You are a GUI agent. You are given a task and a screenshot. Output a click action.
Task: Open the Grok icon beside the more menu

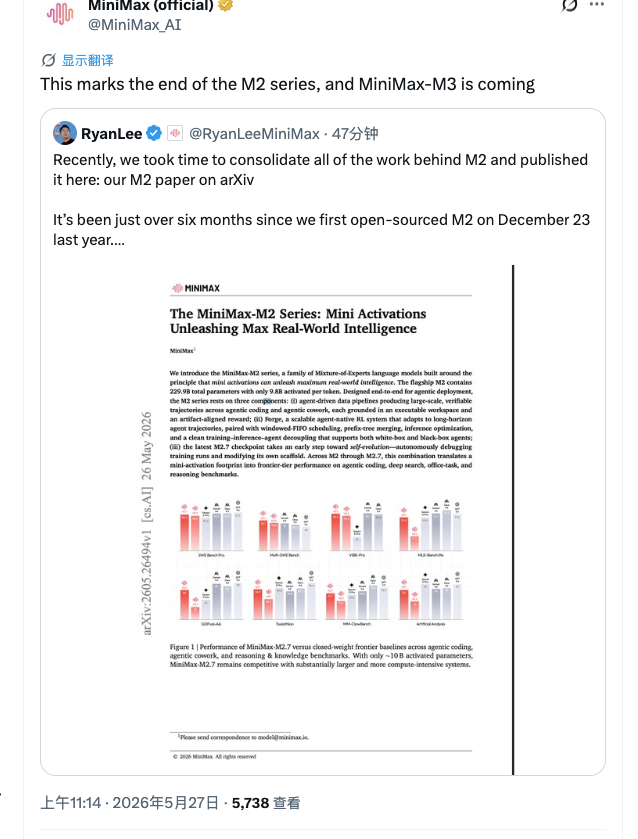[x=568, y=5]
